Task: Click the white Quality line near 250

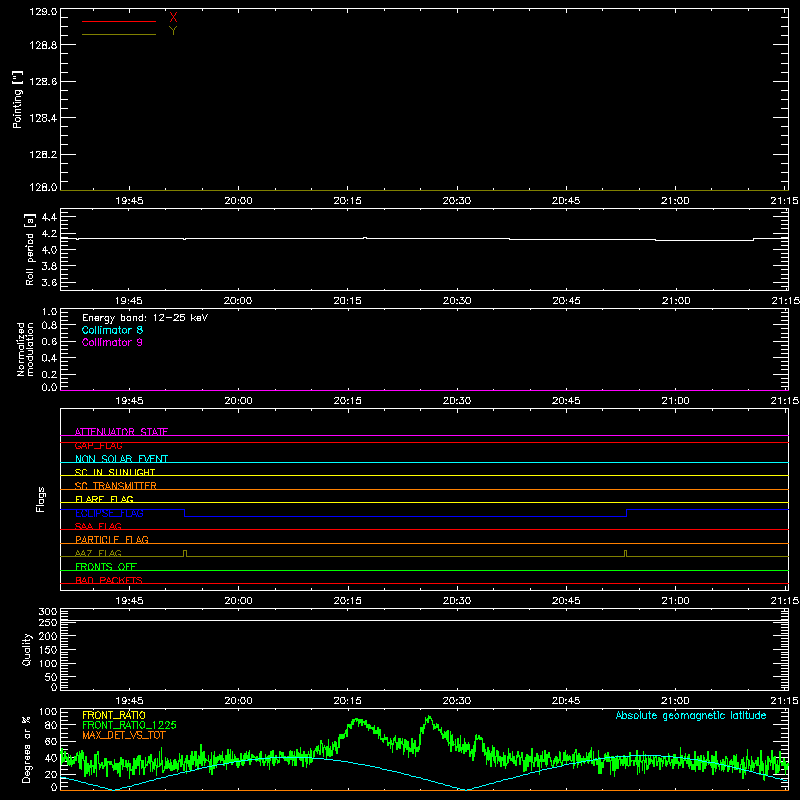Action: 424,620
